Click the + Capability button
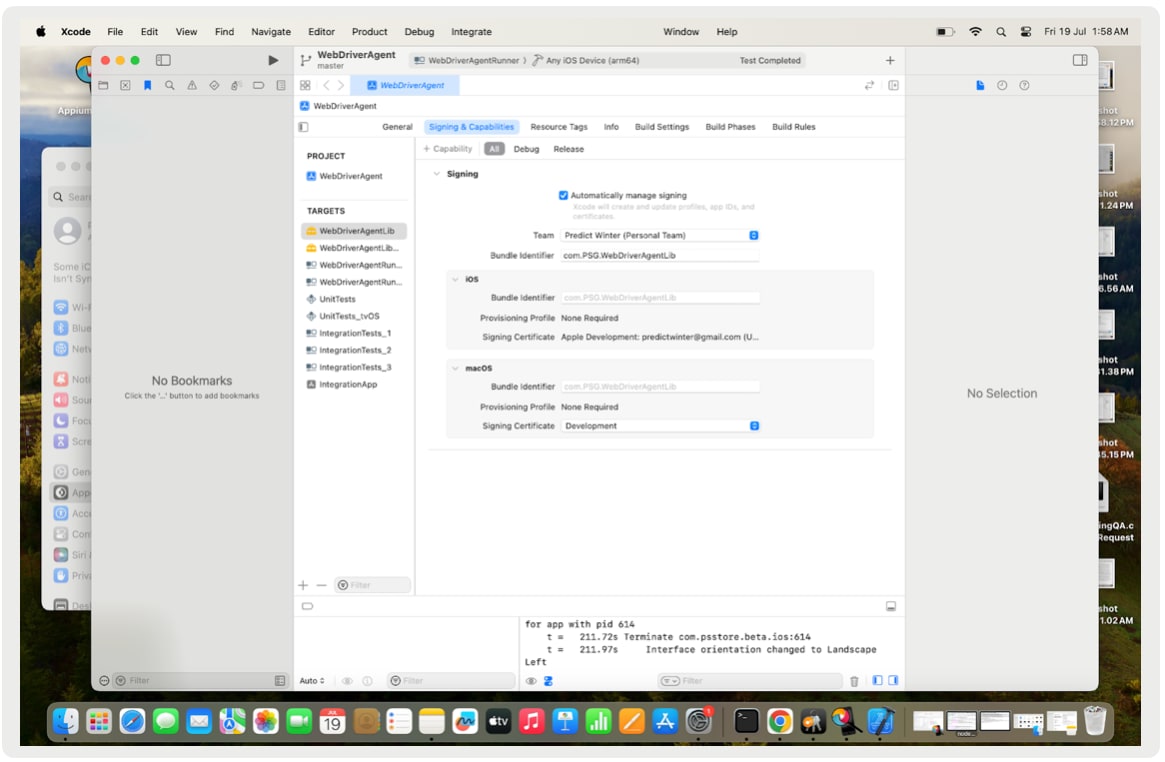 tap(448, 149)
